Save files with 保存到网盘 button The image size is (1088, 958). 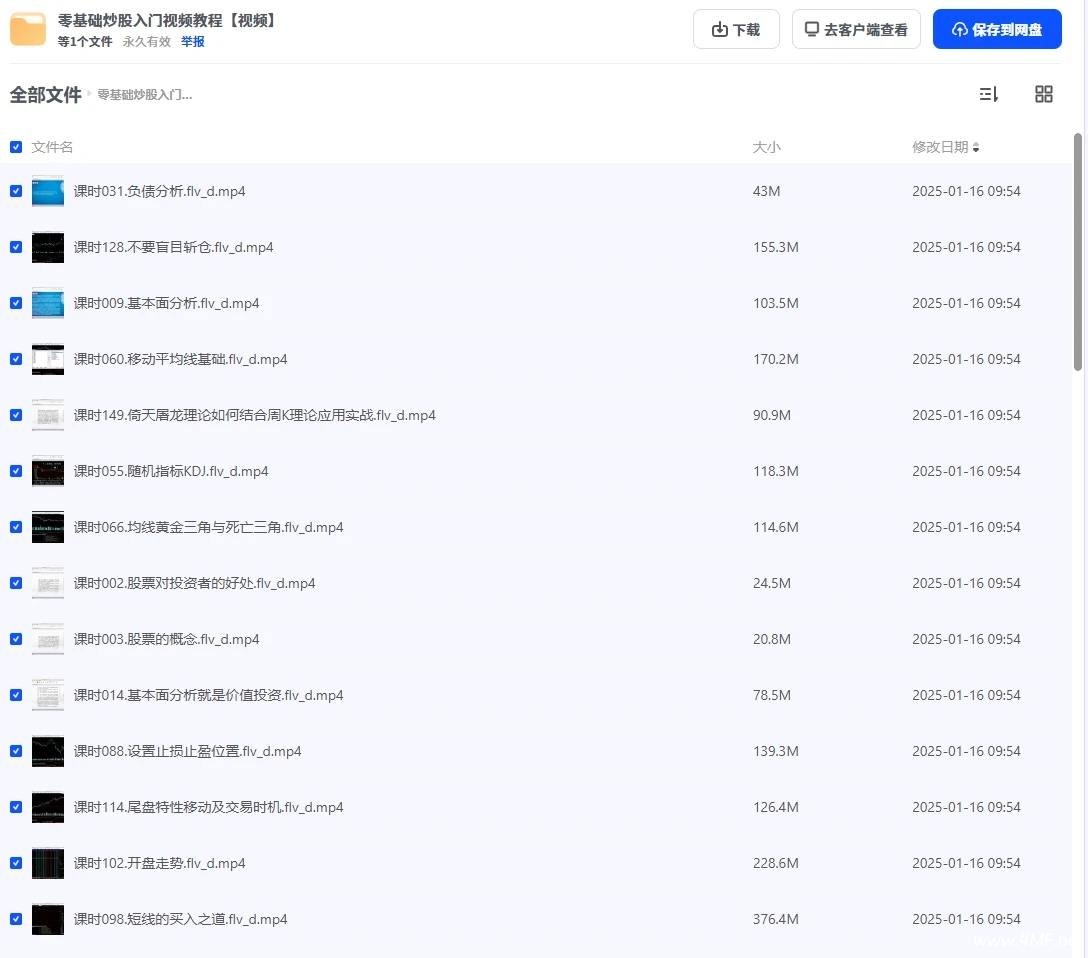tap(996, 30)
